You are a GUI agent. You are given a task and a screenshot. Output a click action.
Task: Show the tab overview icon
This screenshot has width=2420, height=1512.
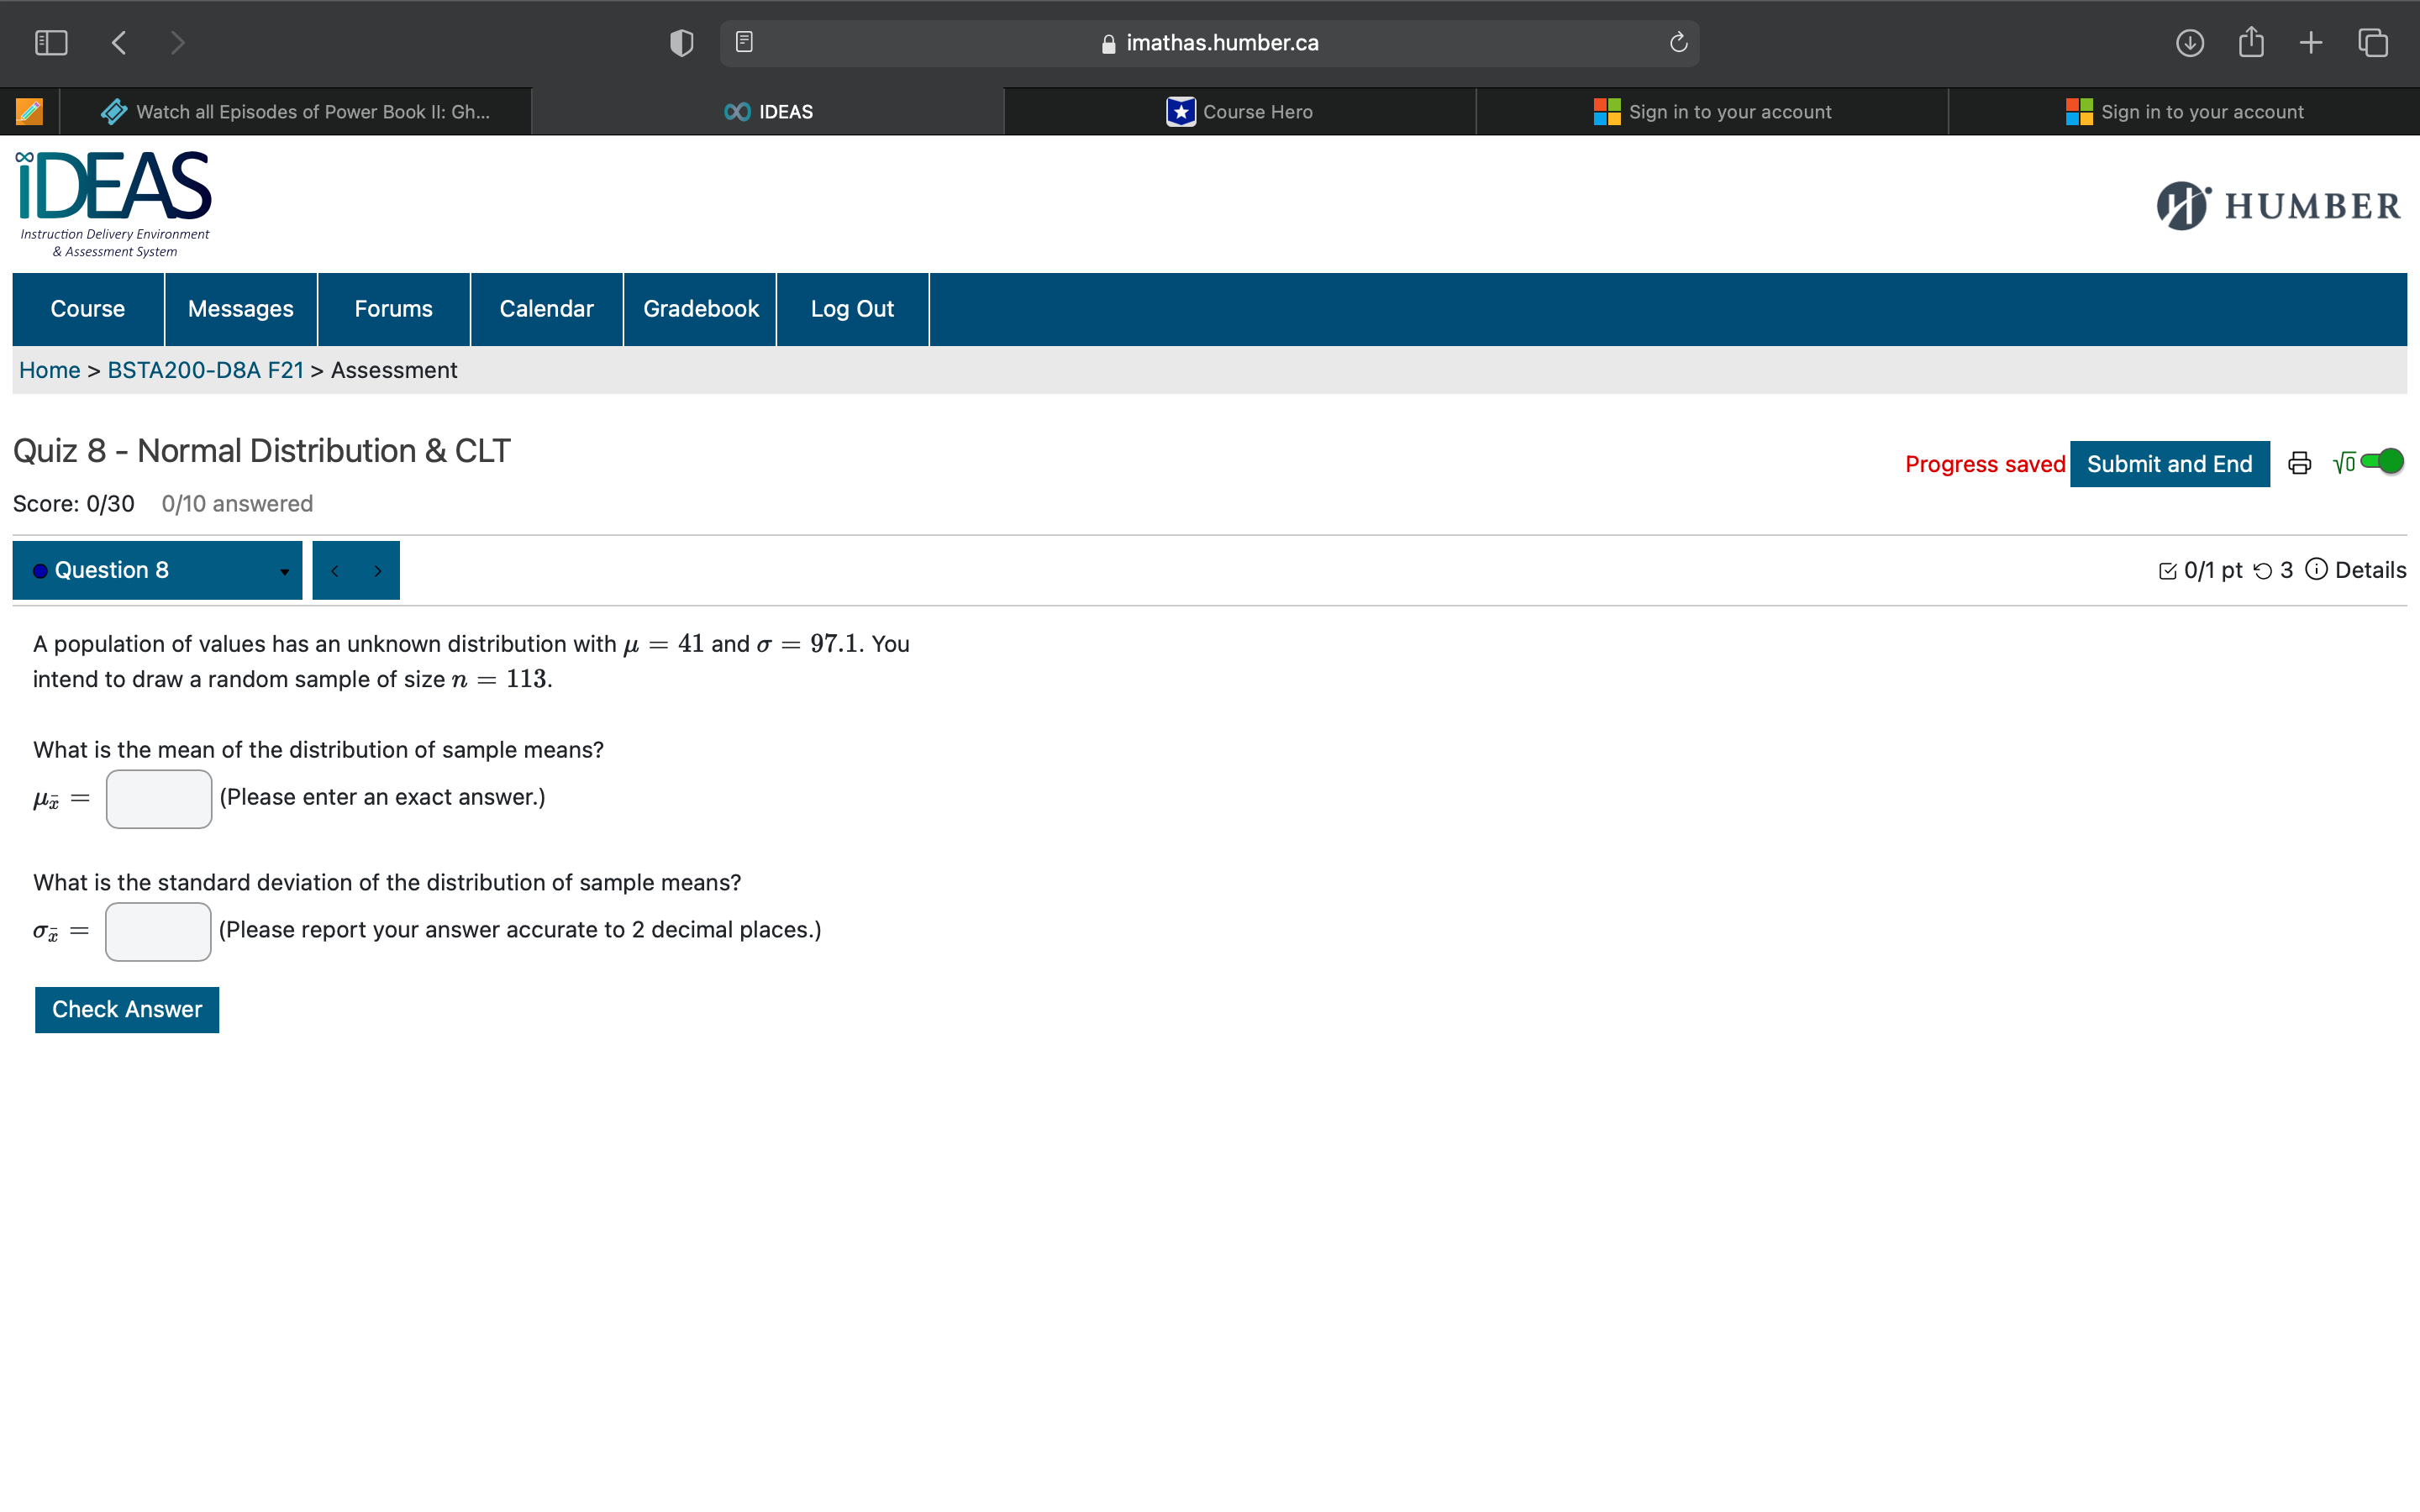[x=2373, y=42]
